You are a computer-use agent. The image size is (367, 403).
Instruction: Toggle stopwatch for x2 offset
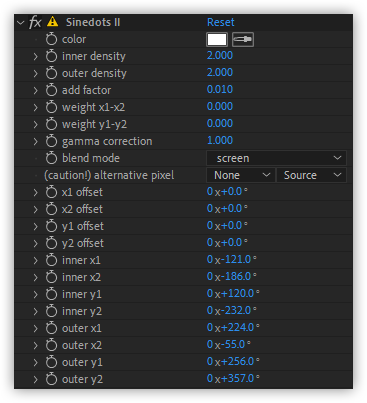point(51,209)
